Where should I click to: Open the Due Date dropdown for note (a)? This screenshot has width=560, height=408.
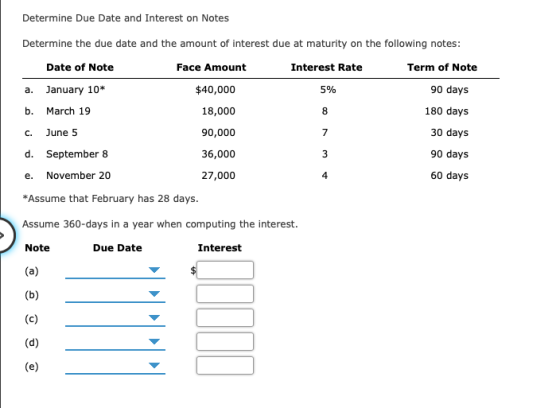pos(115,270)
